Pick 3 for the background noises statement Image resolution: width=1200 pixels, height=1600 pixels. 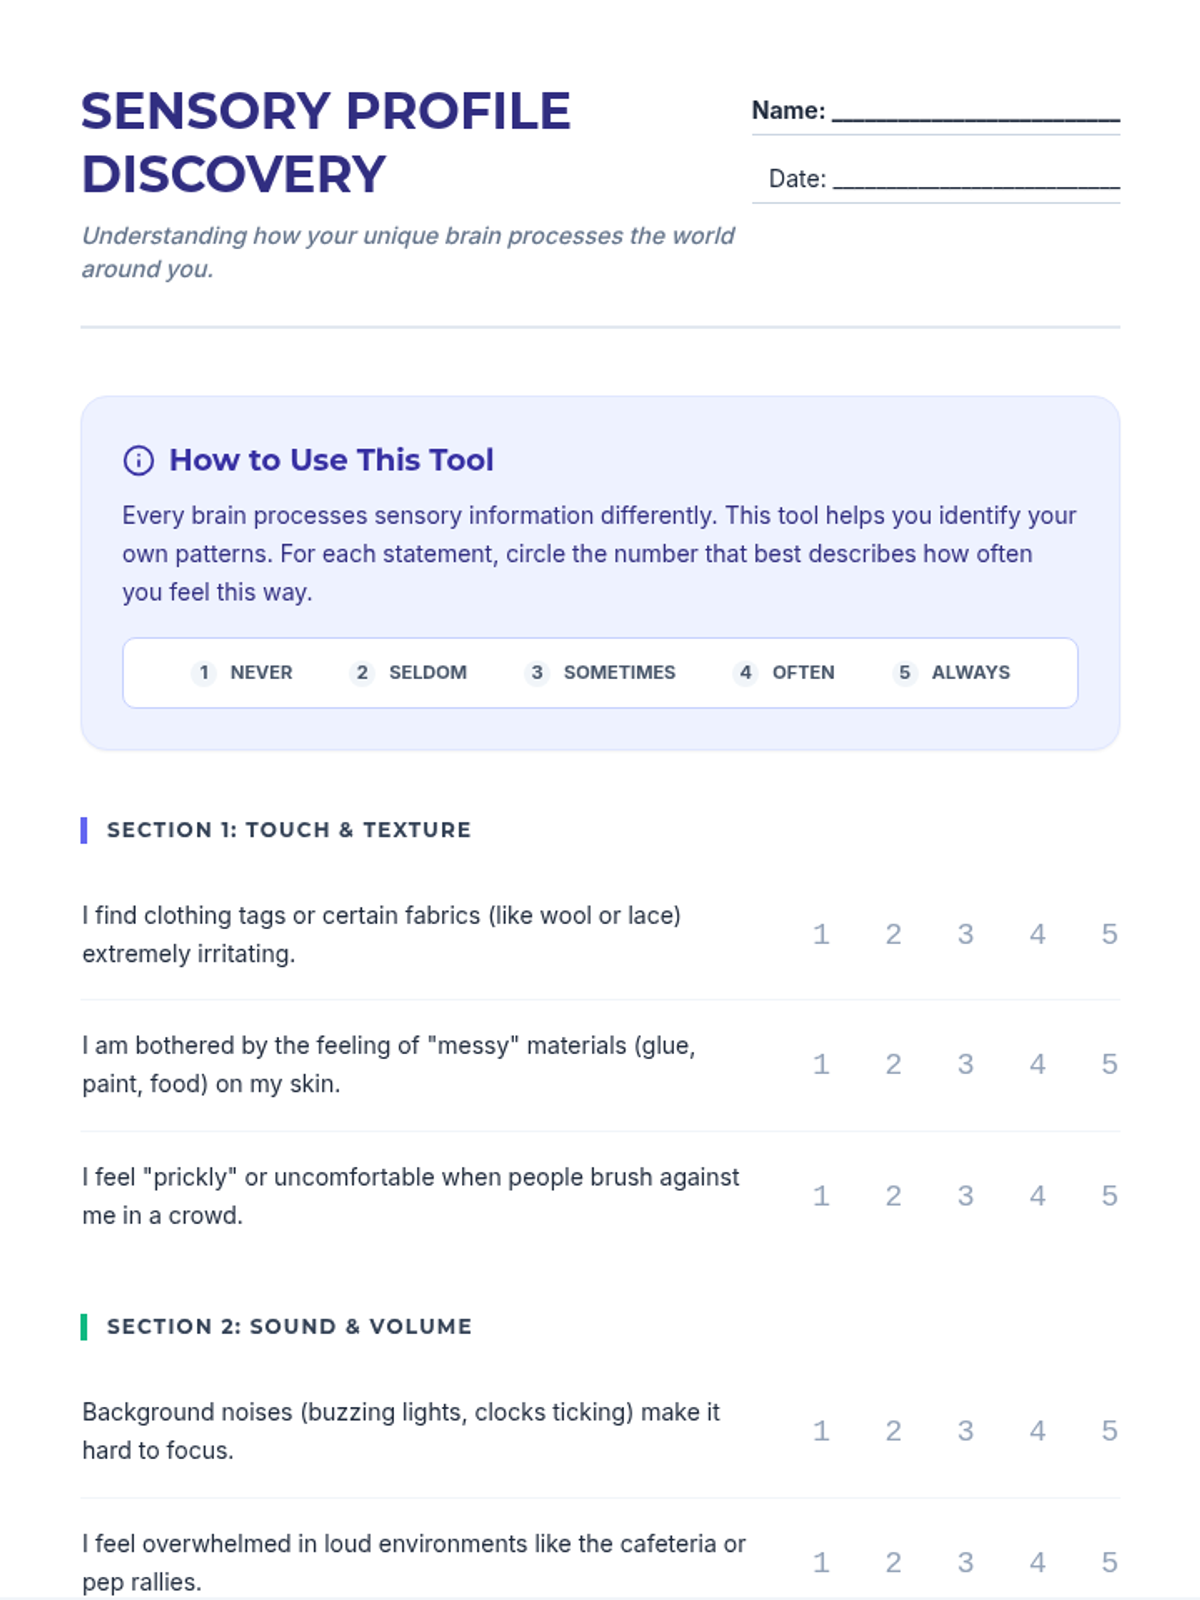[x=965, y=1431]
